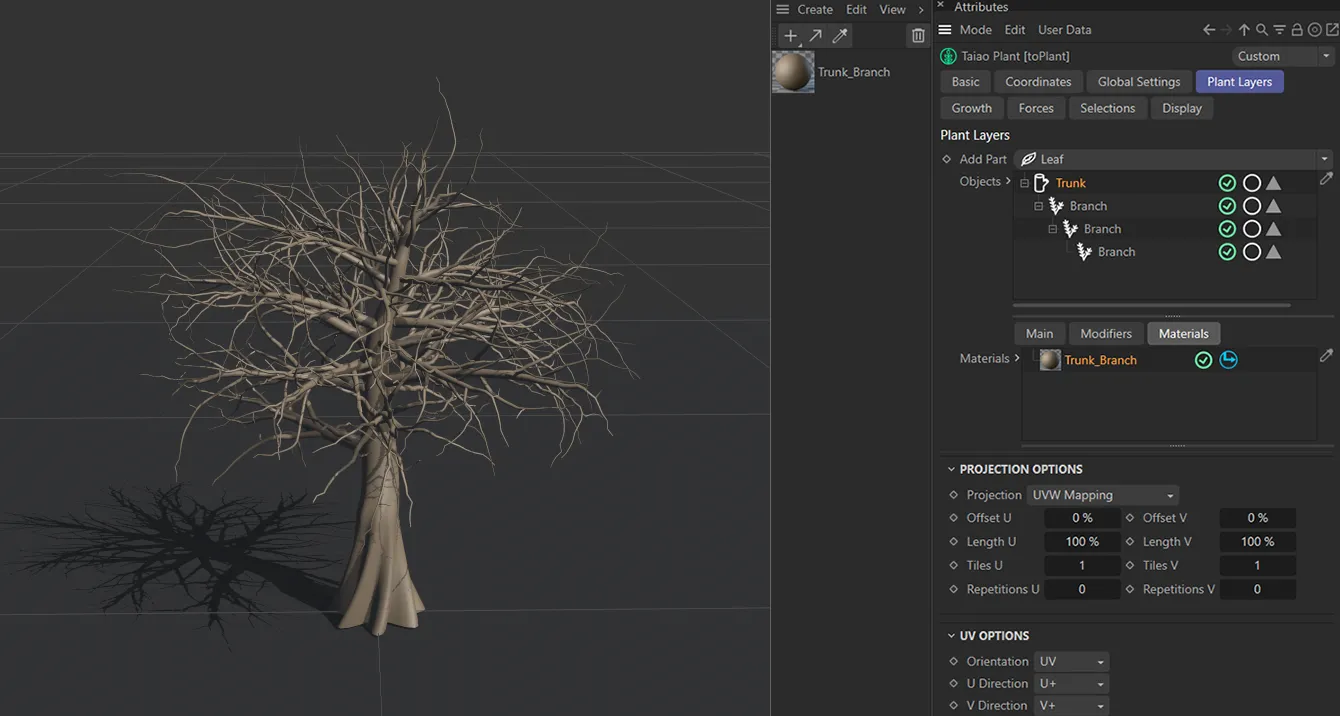The width and height of the screenshot is (1340, 716).
Task: Click the add material plus icon
Action: click(790, 35)
